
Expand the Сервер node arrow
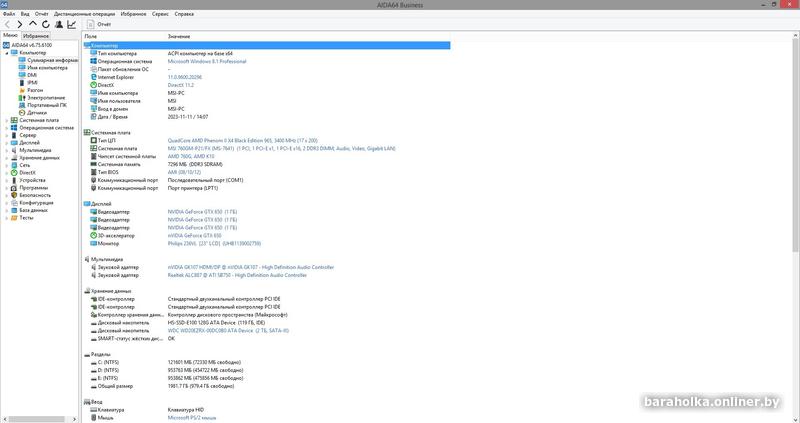tap(7, 135)
